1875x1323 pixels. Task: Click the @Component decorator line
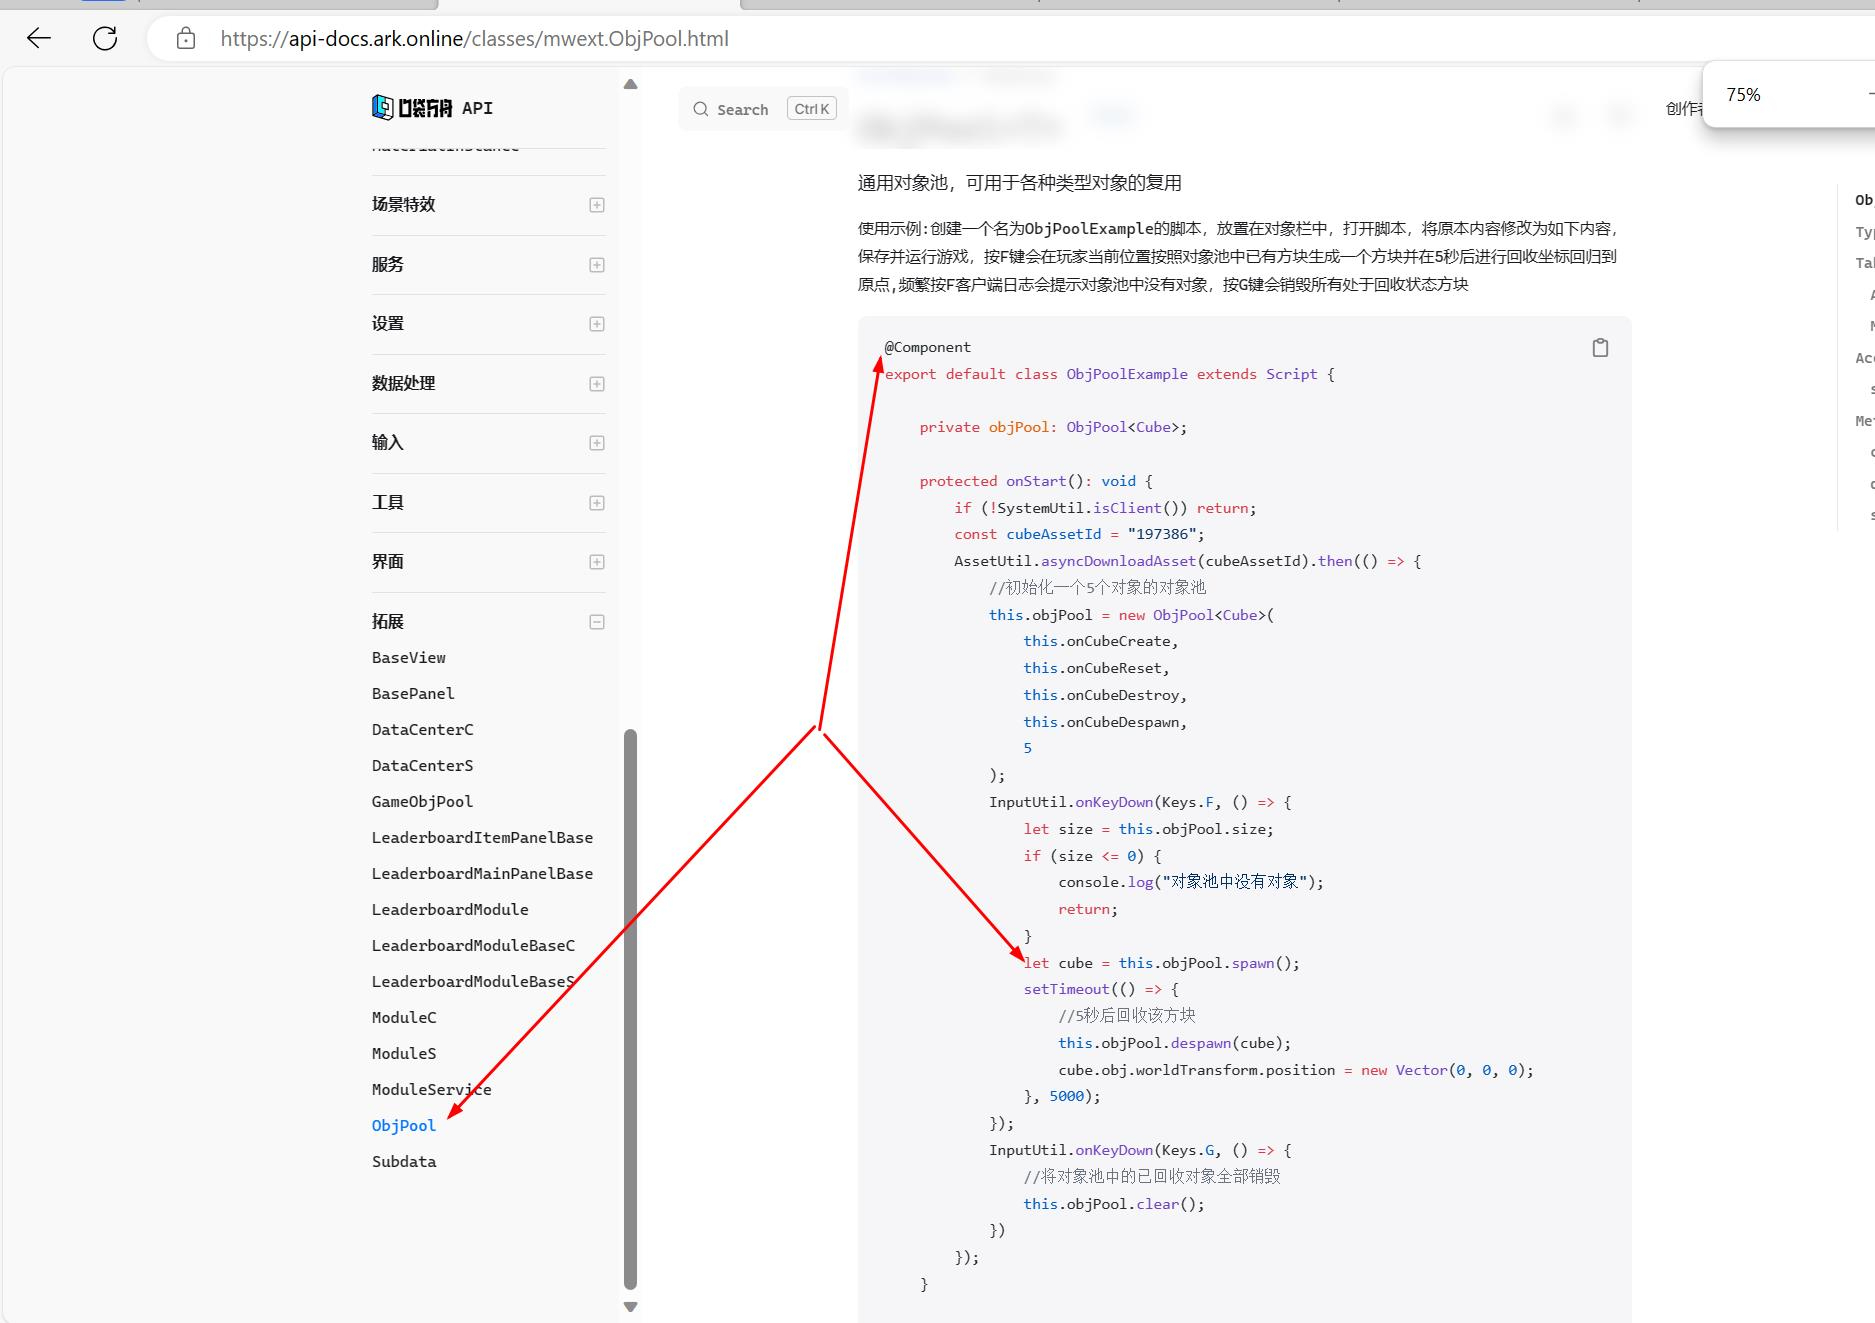pyautogui.click(x=927, y=347)
